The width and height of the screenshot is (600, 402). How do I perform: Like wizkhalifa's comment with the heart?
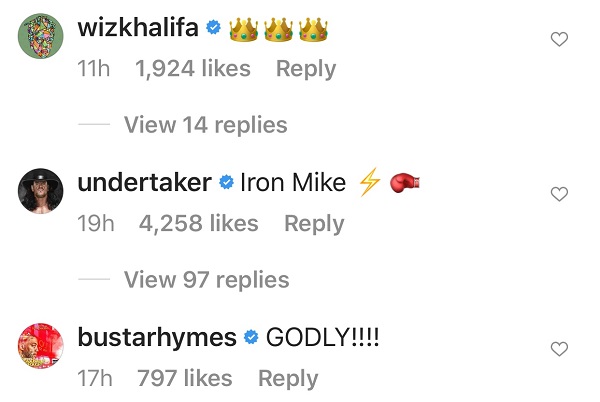(560, 40)
